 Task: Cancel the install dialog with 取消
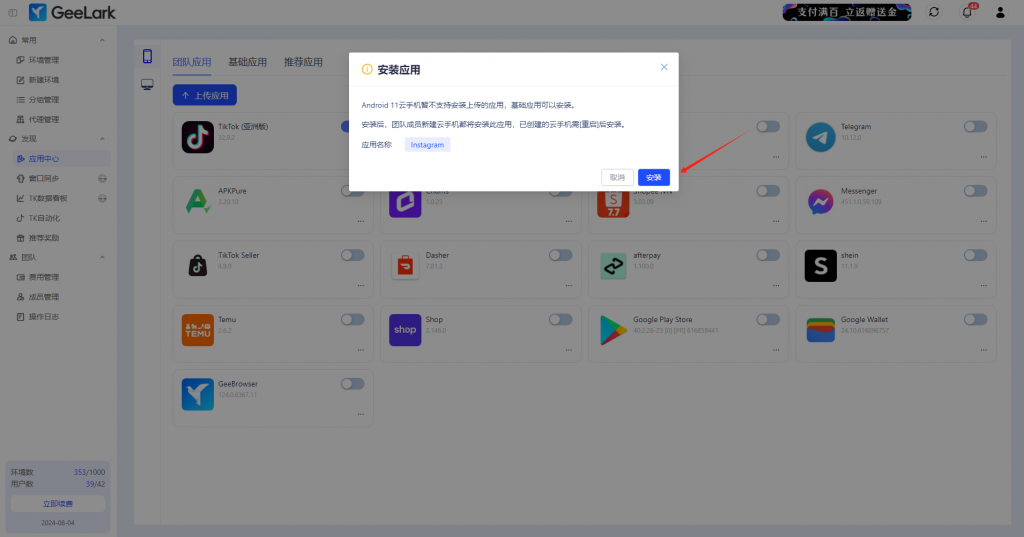coord(617,177)
